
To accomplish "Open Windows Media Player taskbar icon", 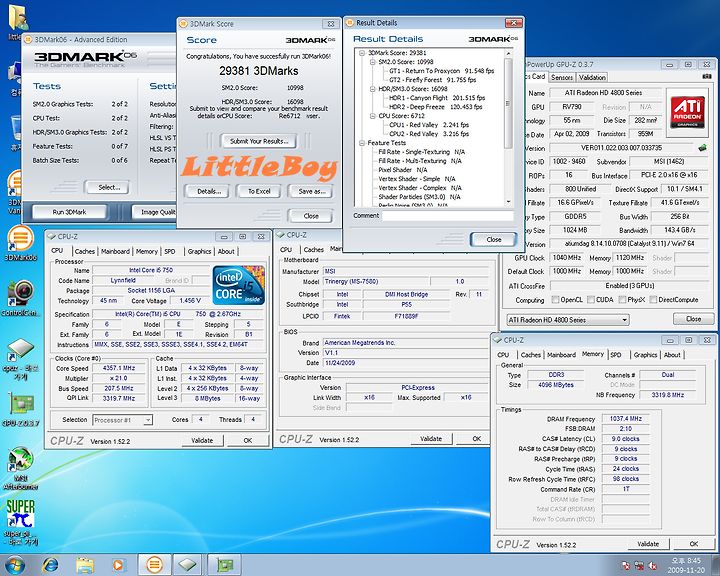I will click(x=118, y=565).
